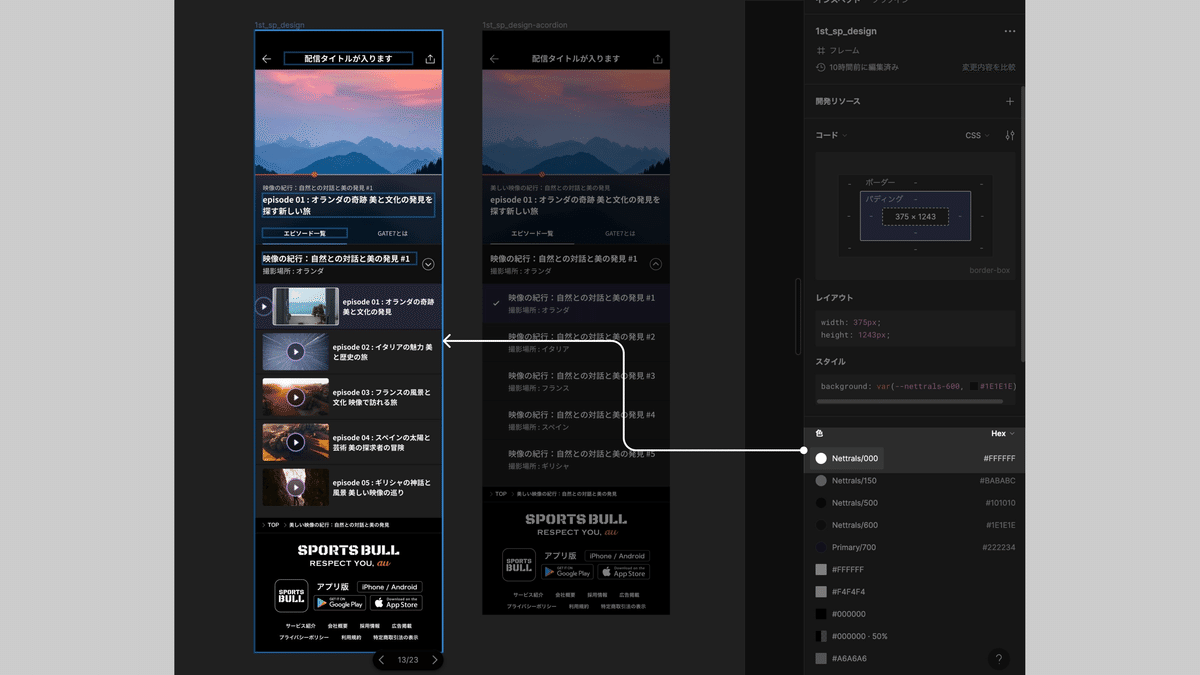Click プライバシーポリシー footer link in left frame
1200x675 pixels.
pos(305,637)
